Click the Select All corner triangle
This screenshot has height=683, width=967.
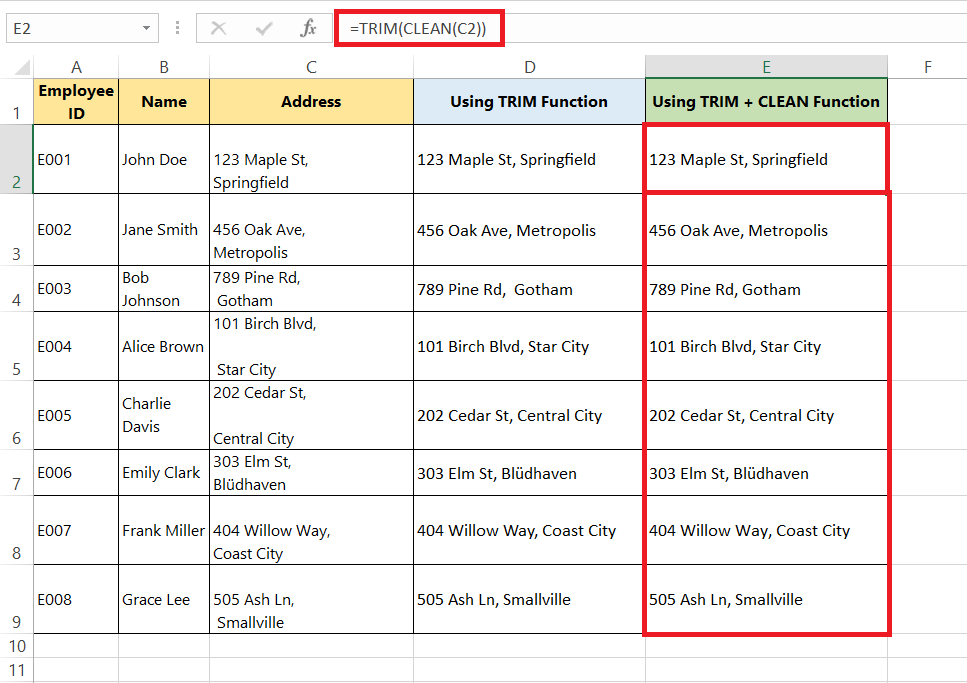click(x=22, y=67)
